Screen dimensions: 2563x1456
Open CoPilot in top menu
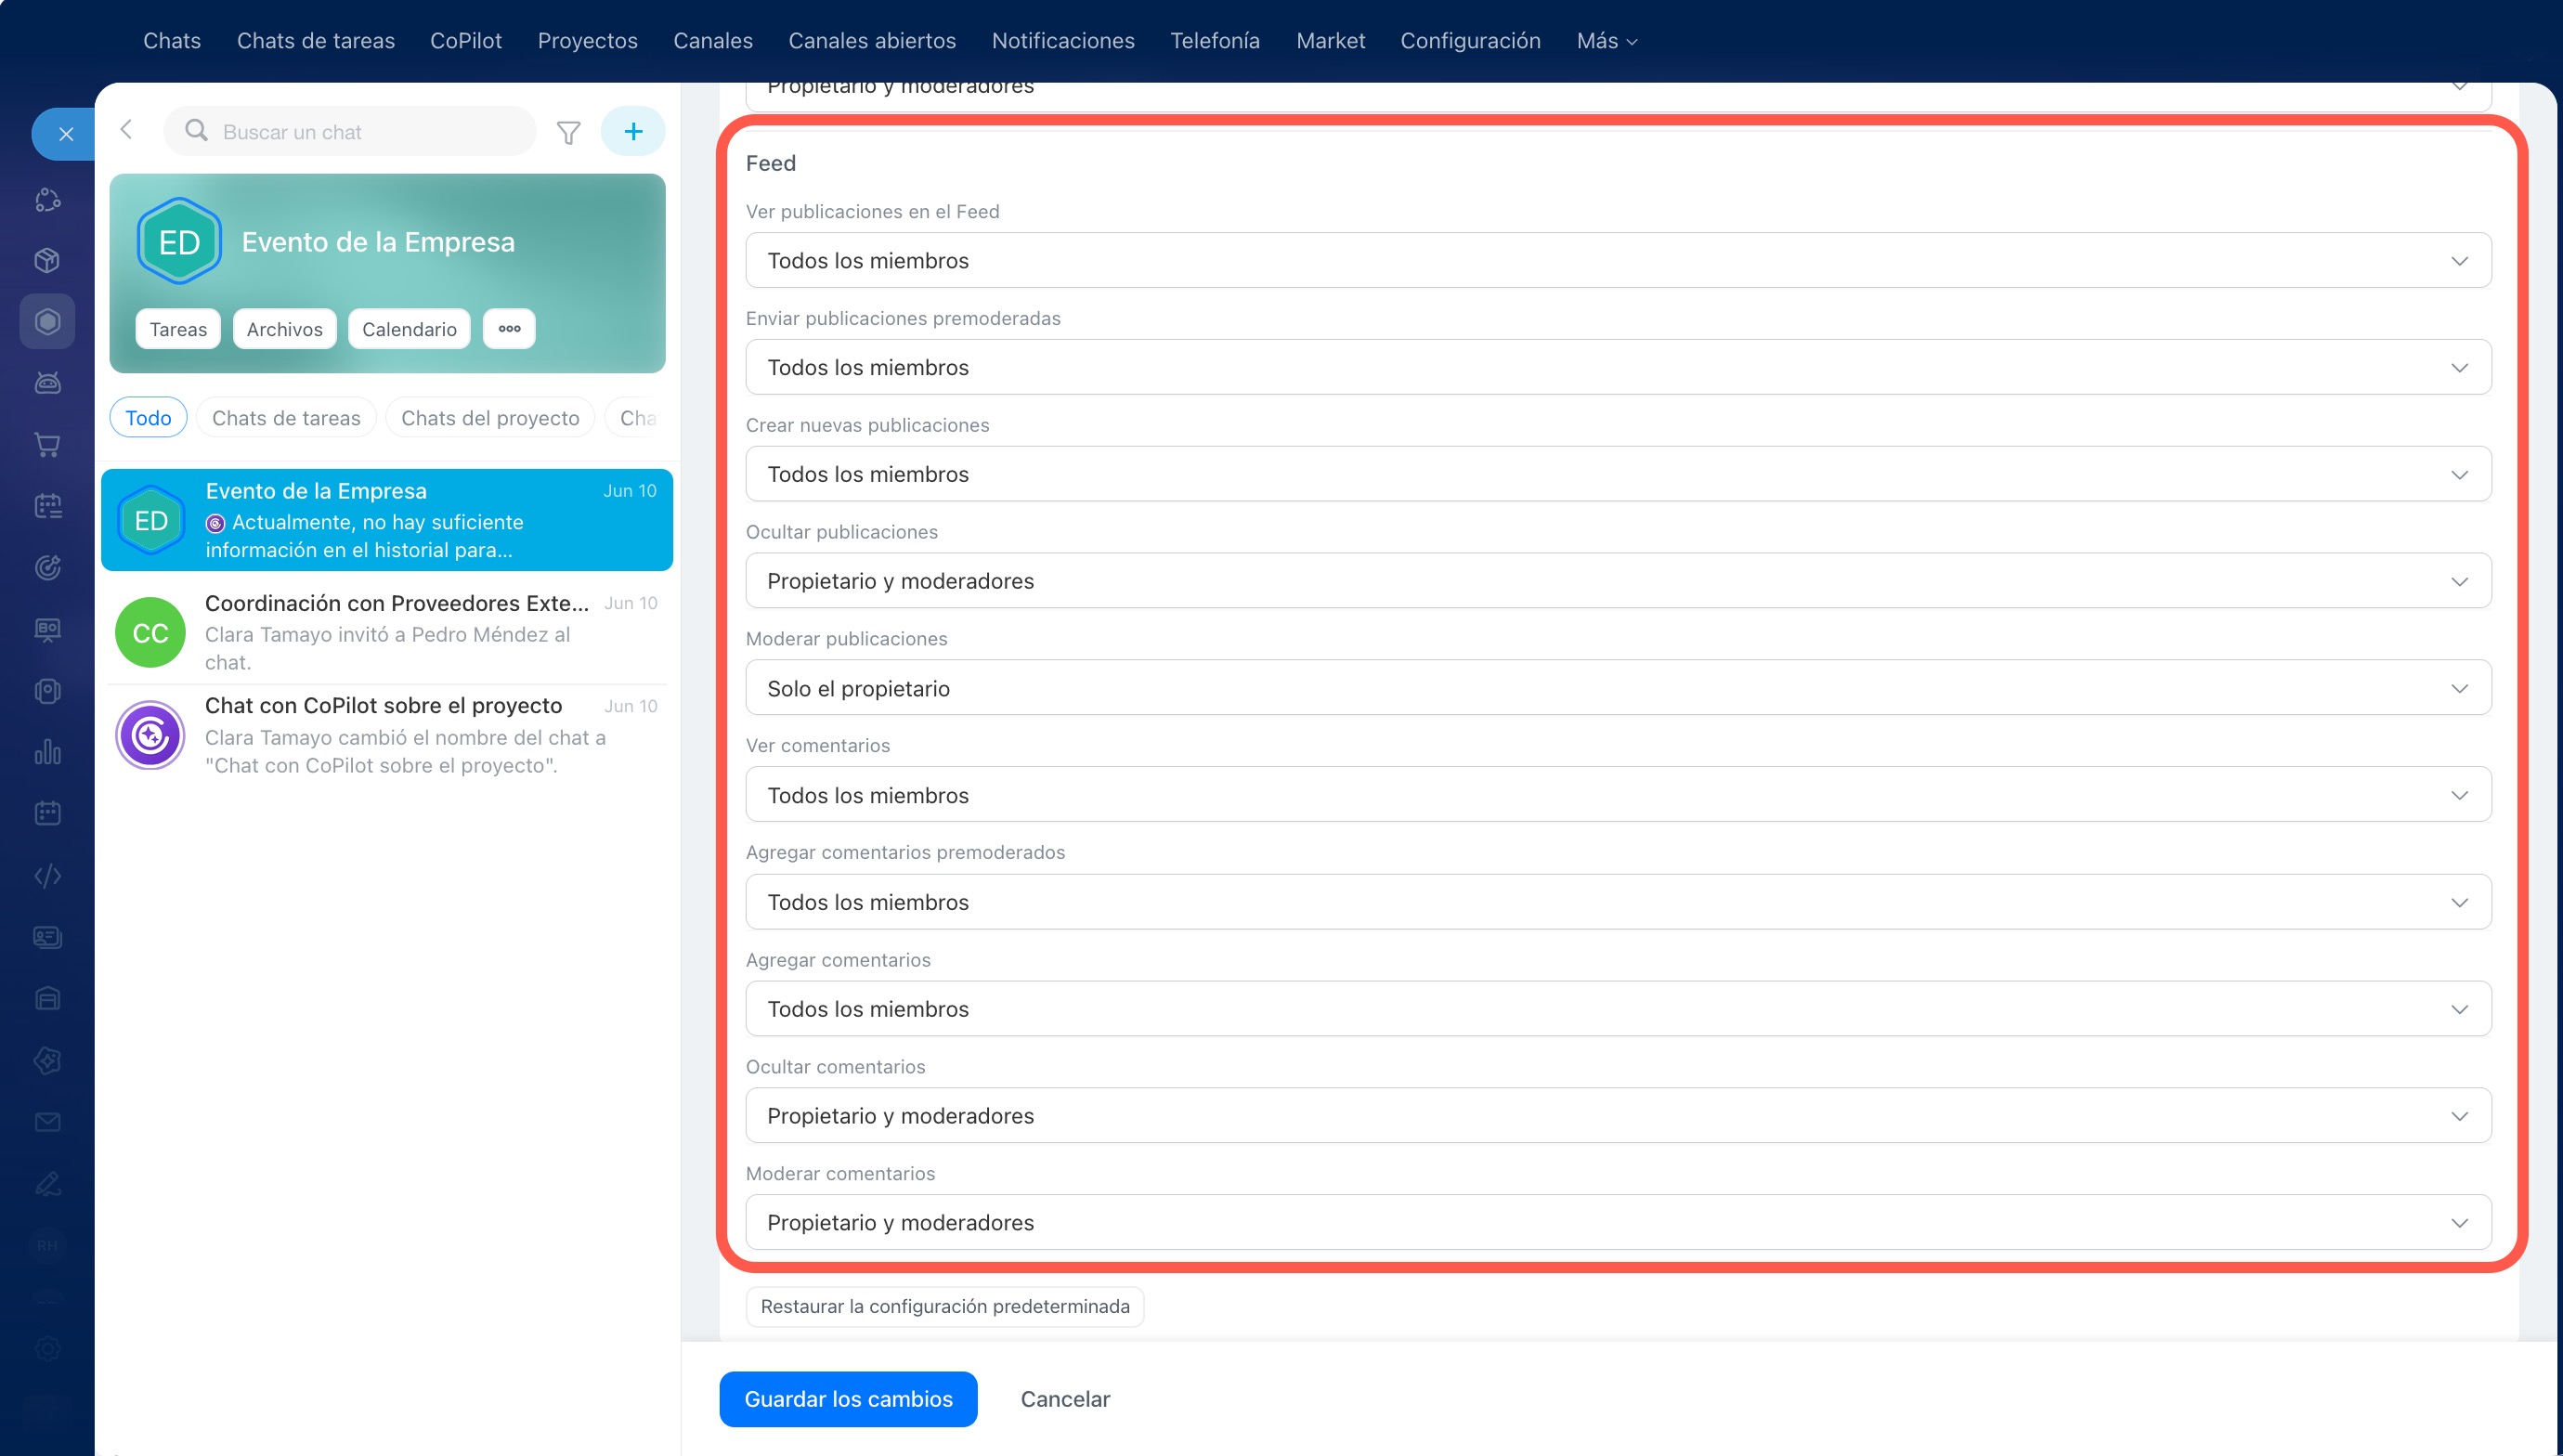(x=466, y=41)
